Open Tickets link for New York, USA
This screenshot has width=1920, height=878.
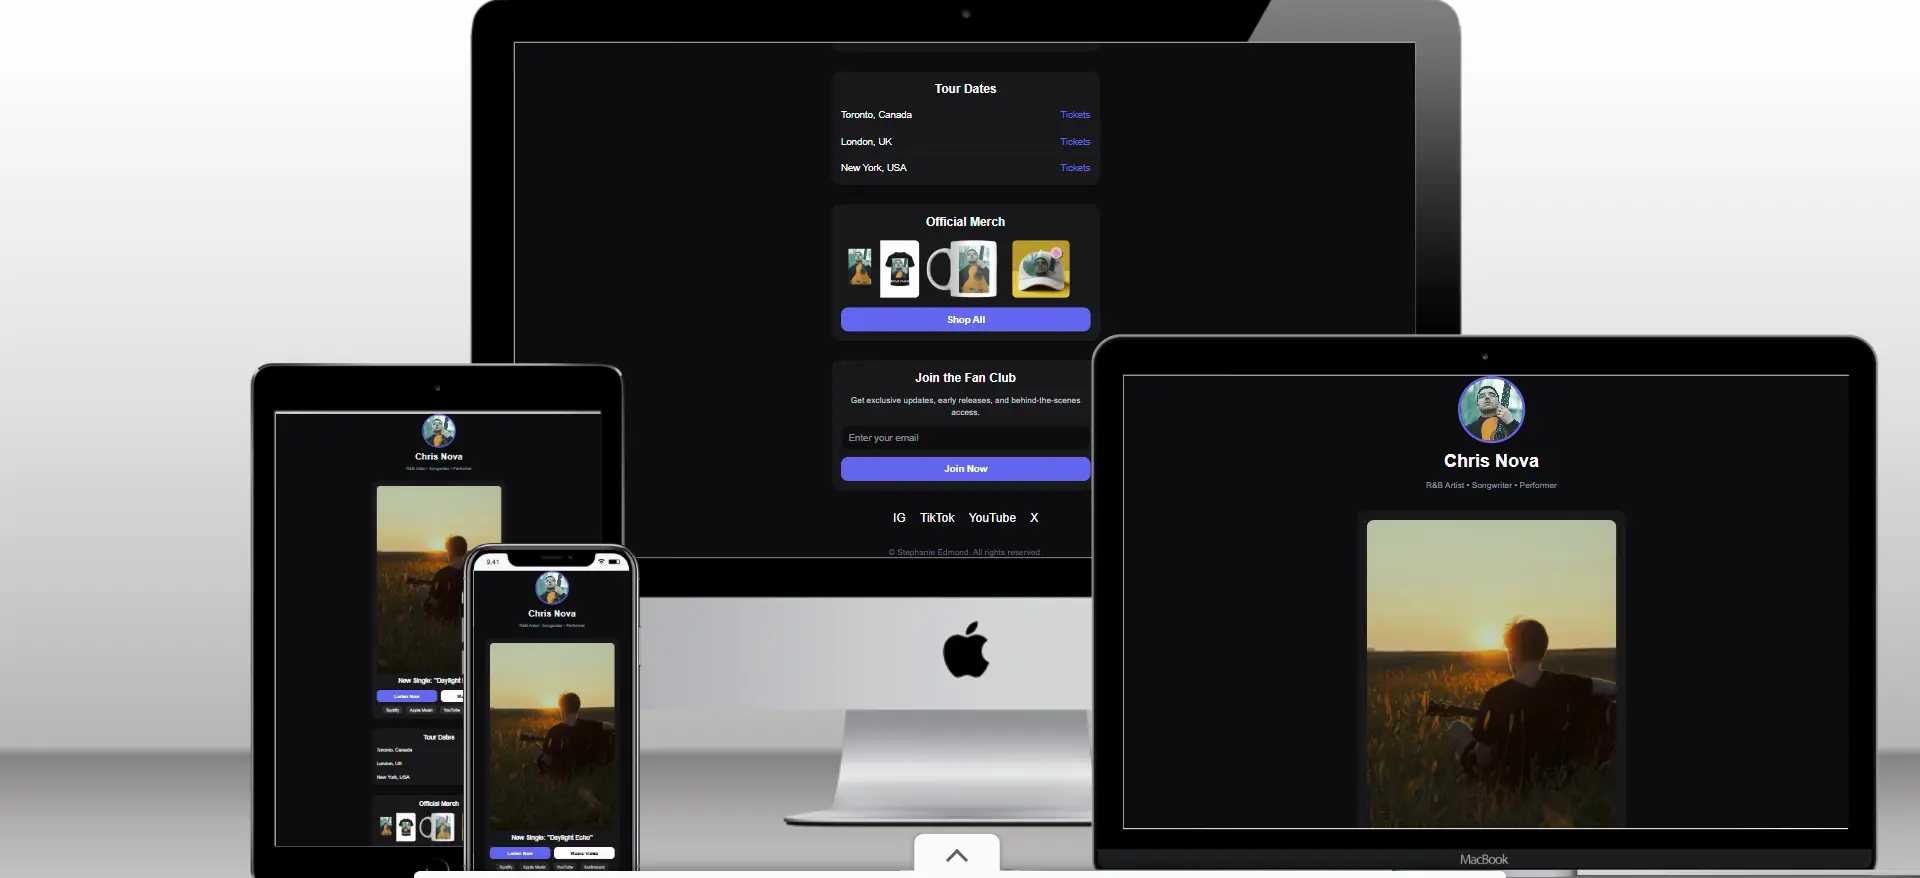[x=1075, y=168]
